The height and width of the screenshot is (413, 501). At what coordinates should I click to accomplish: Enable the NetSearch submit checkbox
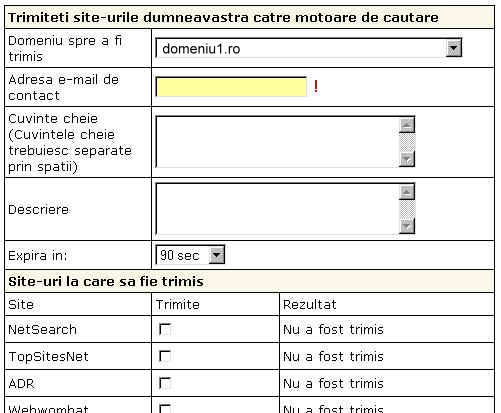coord(165,329)
